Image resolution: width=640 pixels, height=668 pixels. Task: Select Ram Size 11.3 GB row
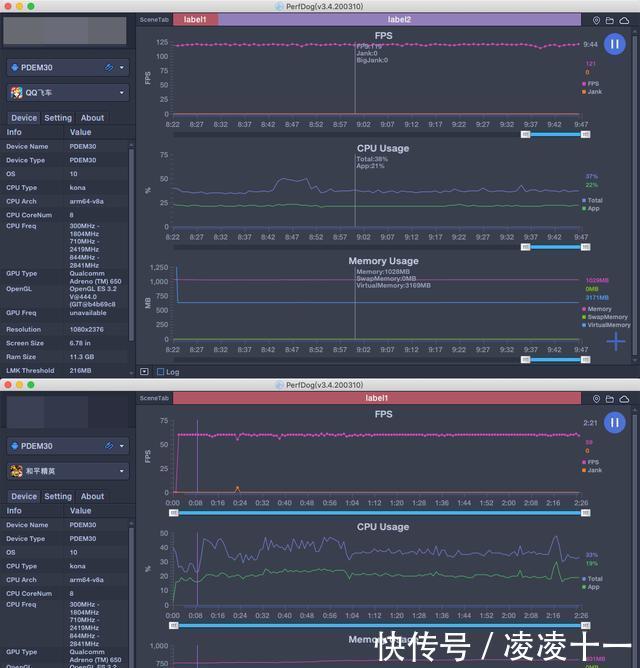pos(64,357)
